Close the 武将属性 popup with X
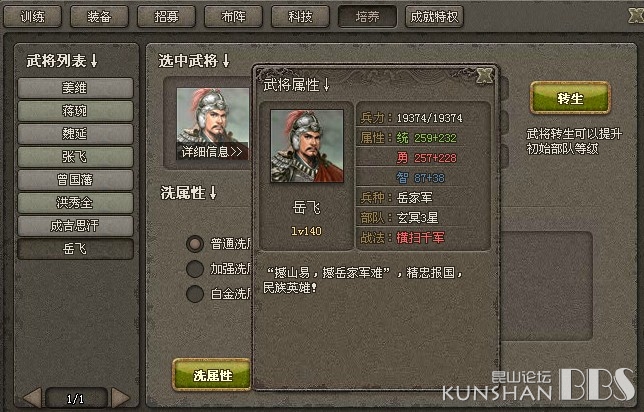Screen dimensions: 644x412 click(485, 76)
